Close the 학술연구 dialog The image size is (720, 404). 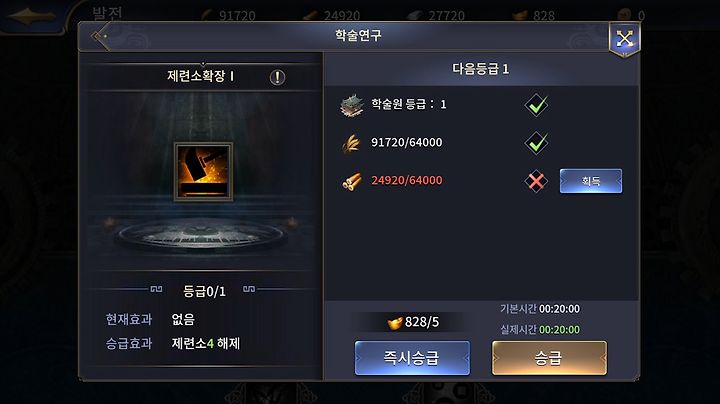(x=624, y=39)
